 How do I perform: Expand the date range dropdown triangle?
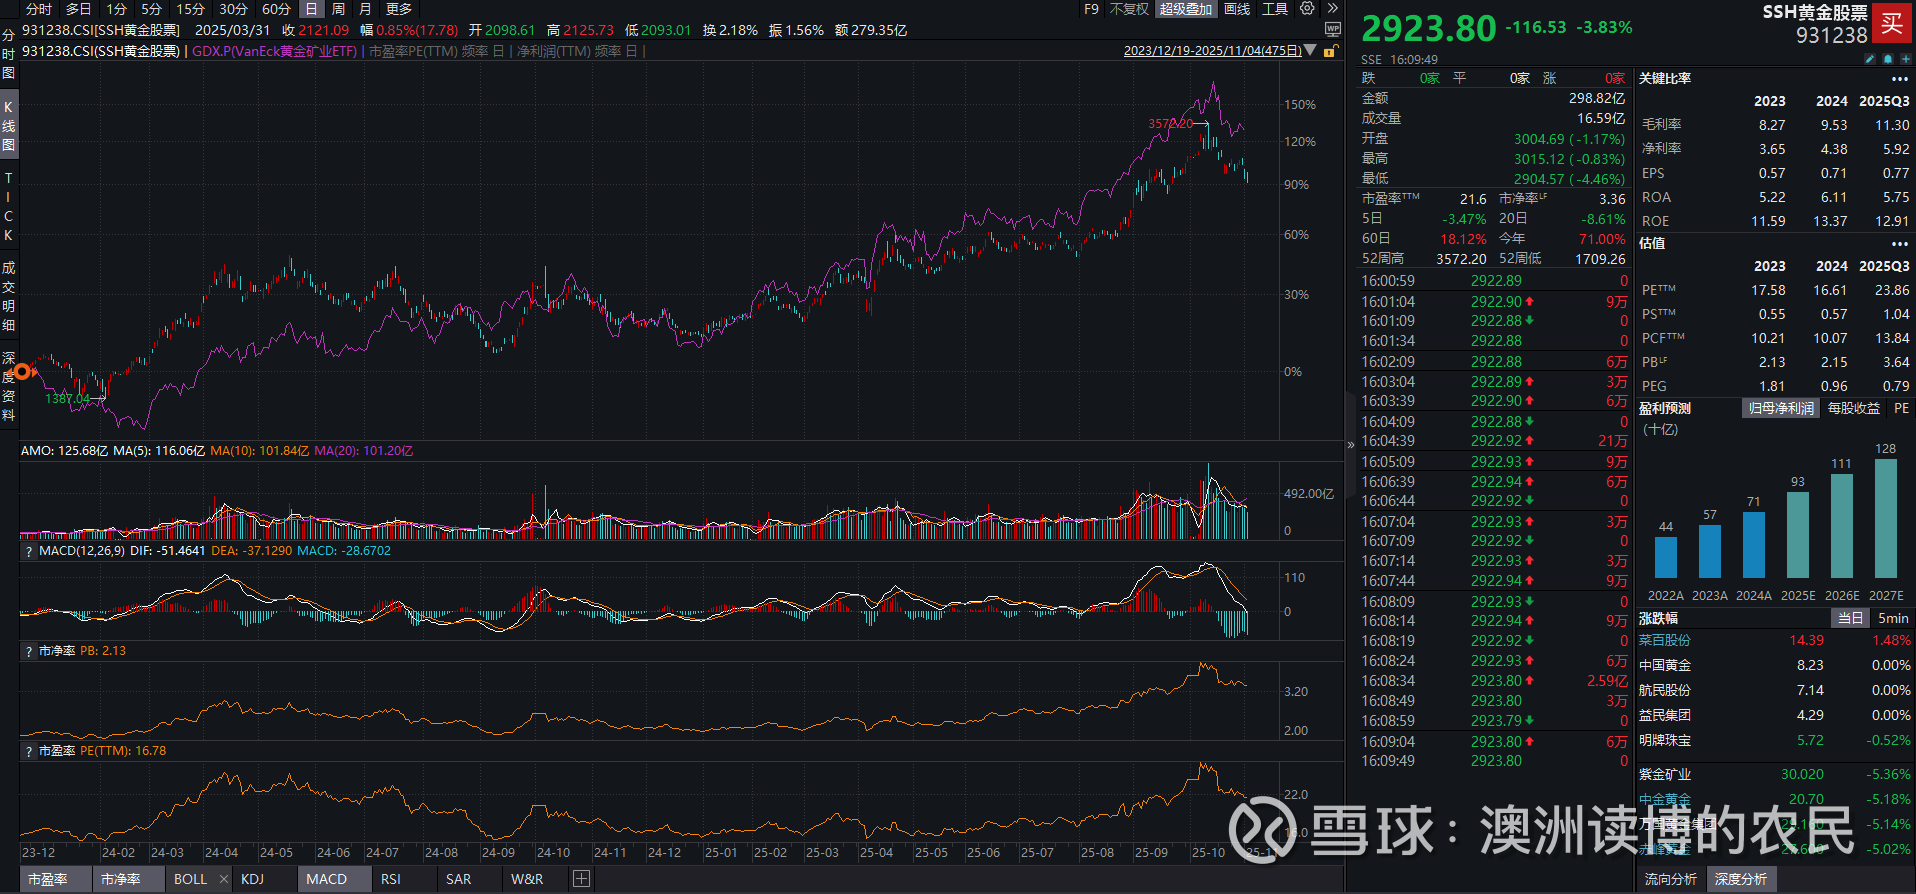point(1310,50)
